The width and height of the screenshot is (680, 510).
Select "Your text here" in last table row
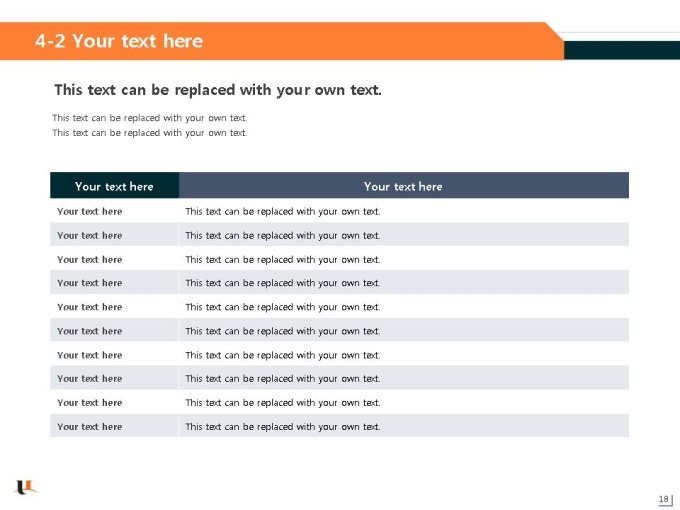(x=90, y=426)
